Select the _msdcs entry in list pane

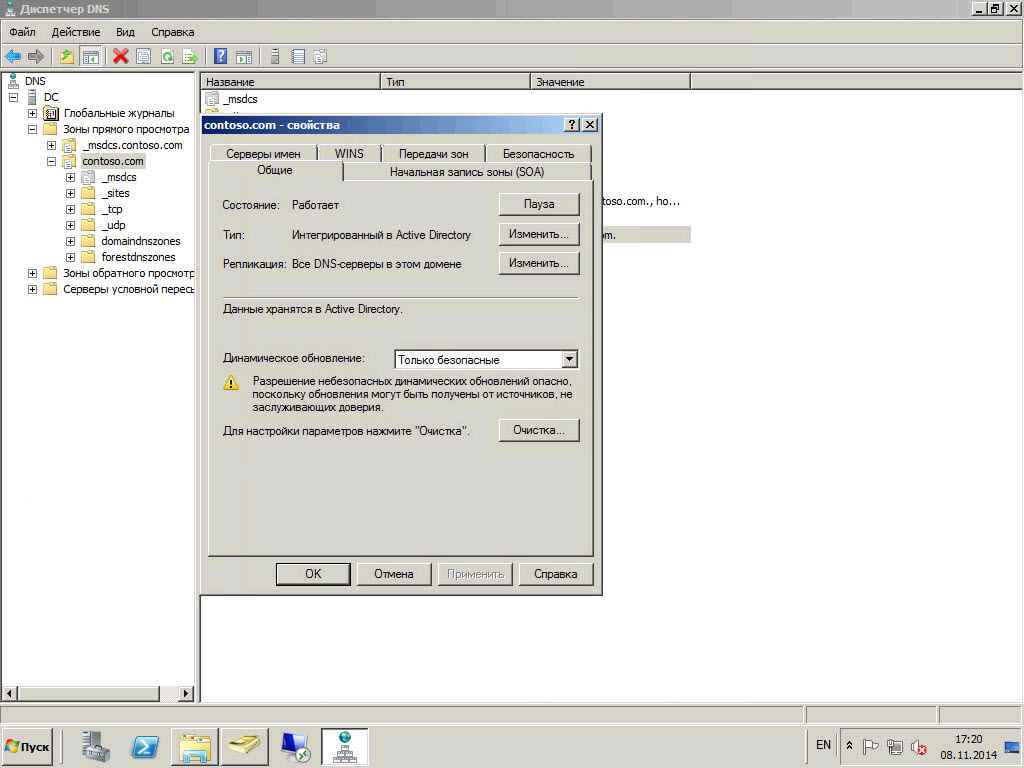(241, 99)
